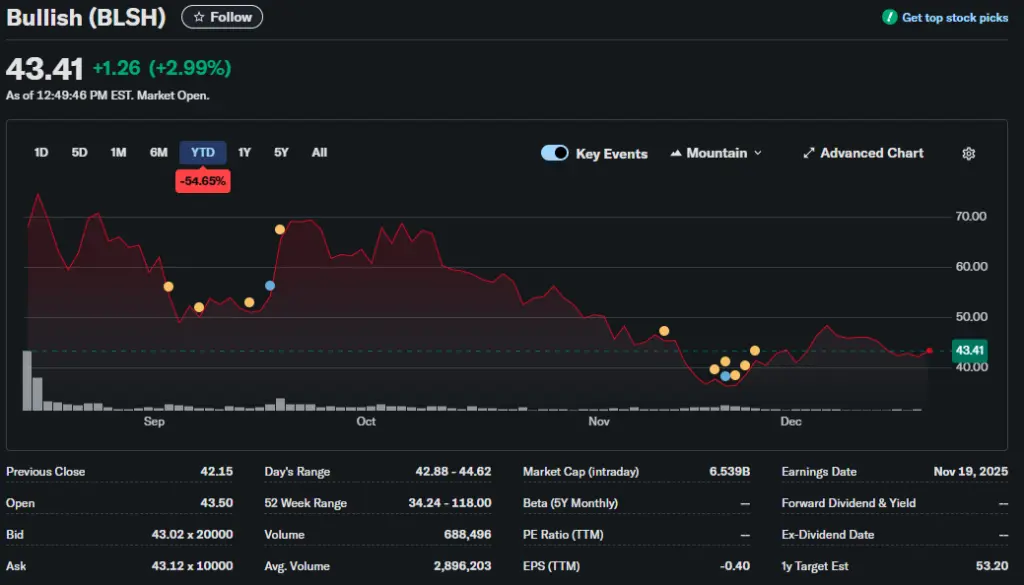The width and height of the screenshot is (1024, 585).
Task: Click the green top stock picks icon
Action: (x=889, y=18)
